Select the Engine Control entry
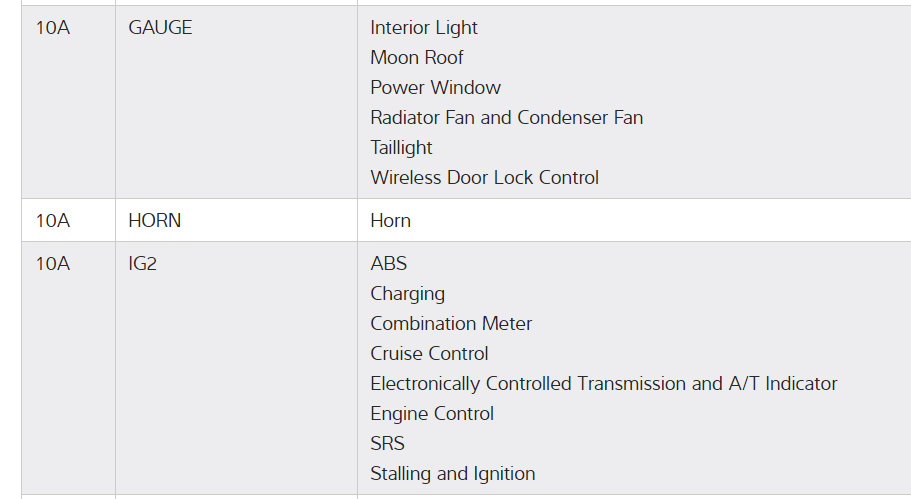Viewport: 911px width, 499px height. tap(432, 414)
